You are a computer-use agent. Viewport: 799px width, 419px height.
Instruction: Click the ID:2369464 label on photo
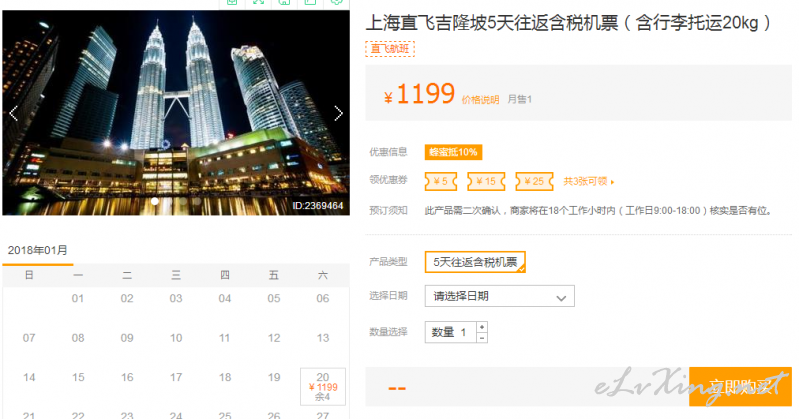[x=318, y=206]
